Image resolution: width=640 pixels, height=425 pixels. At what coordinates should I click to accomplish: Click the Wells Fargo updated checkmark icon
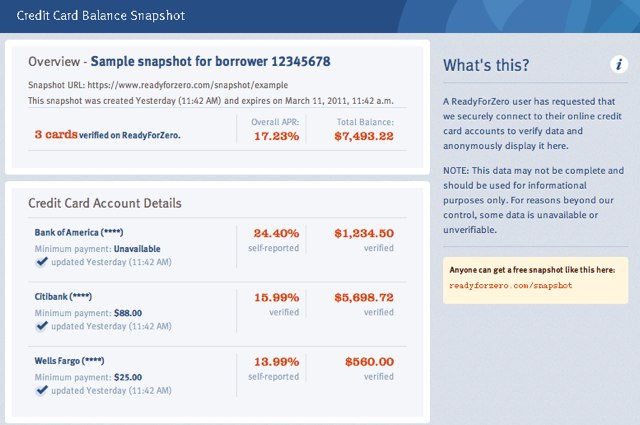[x=41, y=390]
